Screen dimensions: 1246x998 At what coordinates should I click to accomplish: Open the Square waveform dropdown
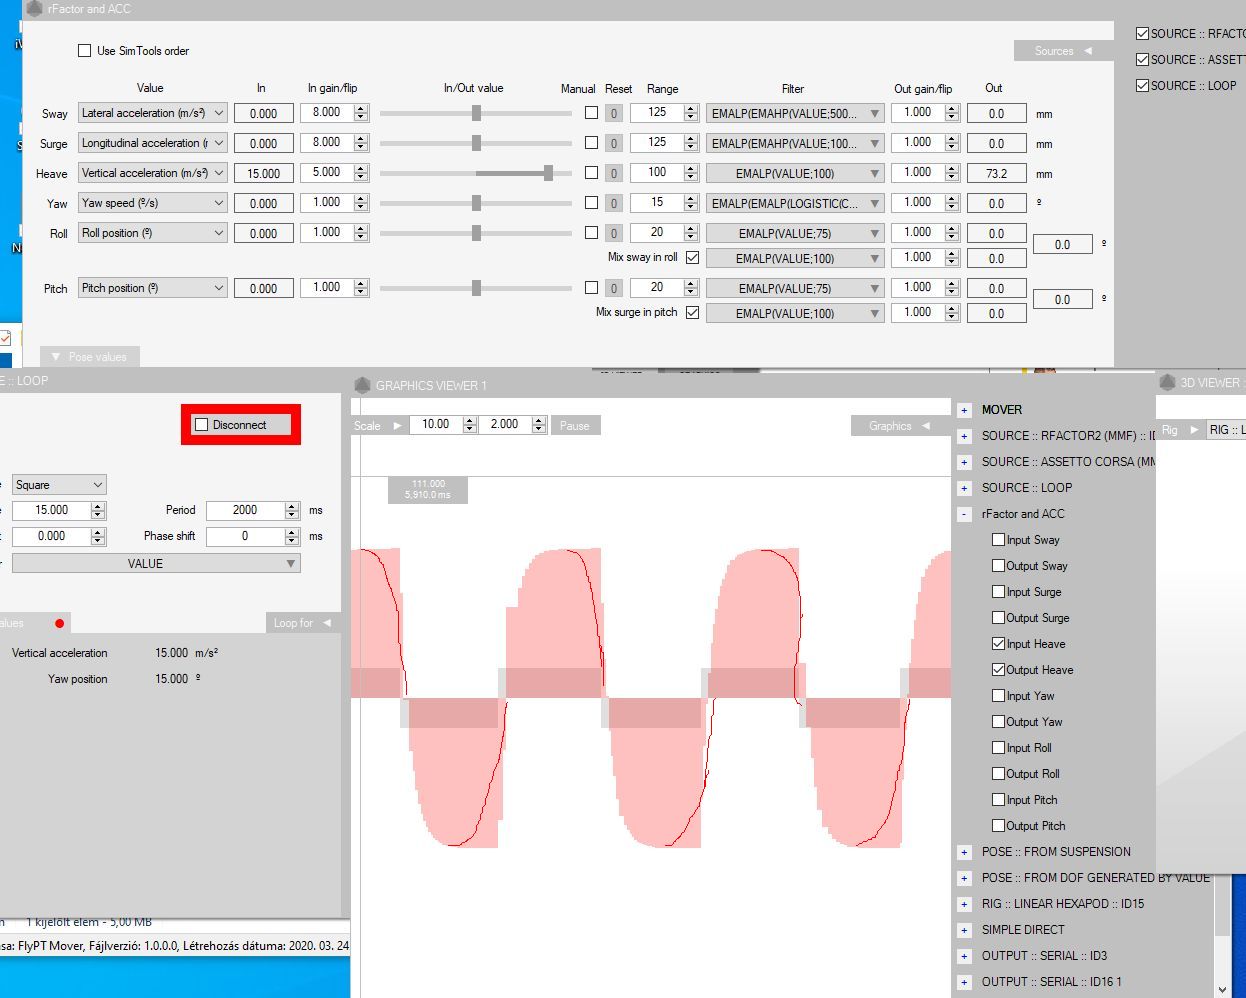pyautogui.click(x=59, y=485)
